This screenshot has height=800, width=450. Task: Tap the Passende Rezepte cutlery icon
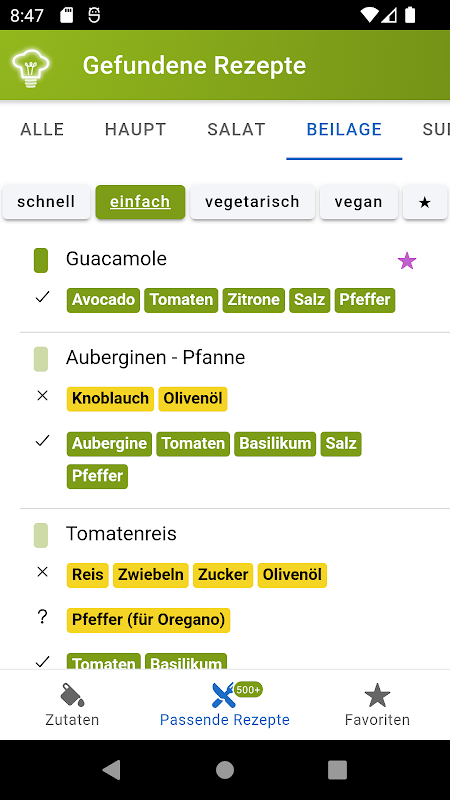223,694
